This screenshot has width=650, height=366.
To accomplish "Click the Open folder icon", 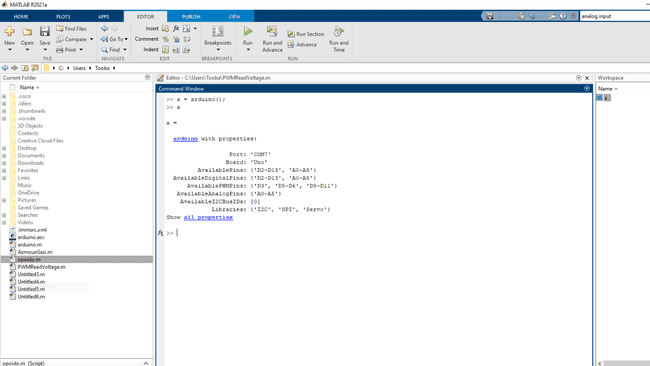I will (x=27, y=32).
